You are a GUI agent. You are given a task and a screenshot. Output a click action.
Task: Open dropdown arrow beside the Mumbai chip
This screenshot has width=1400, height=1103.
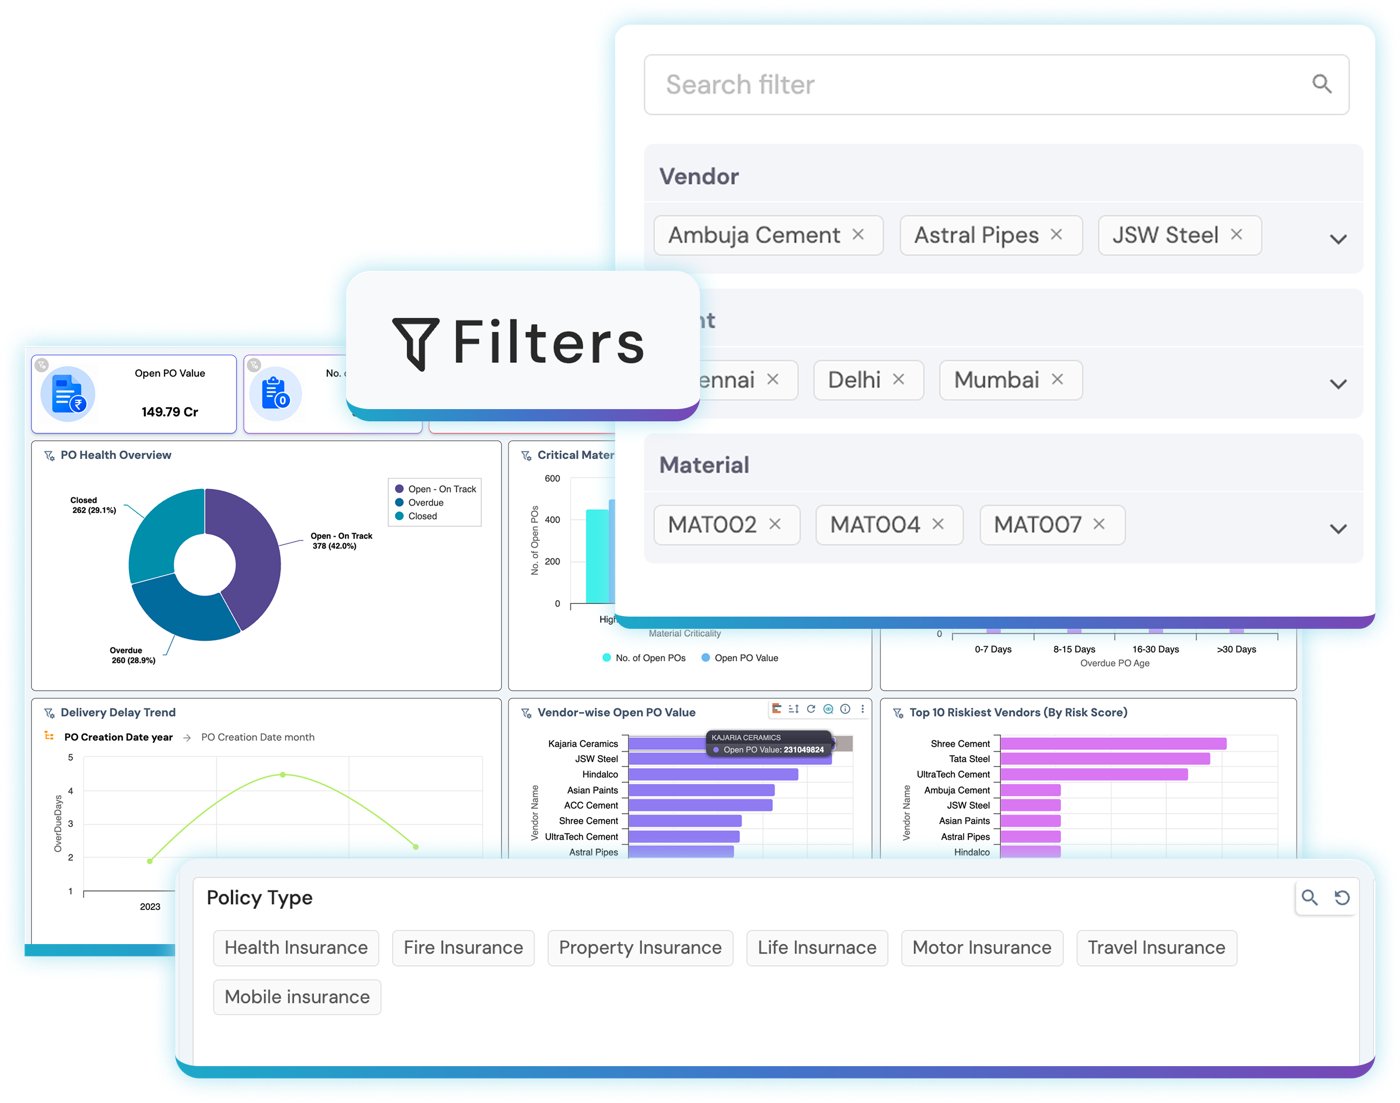pos(1338,384)
